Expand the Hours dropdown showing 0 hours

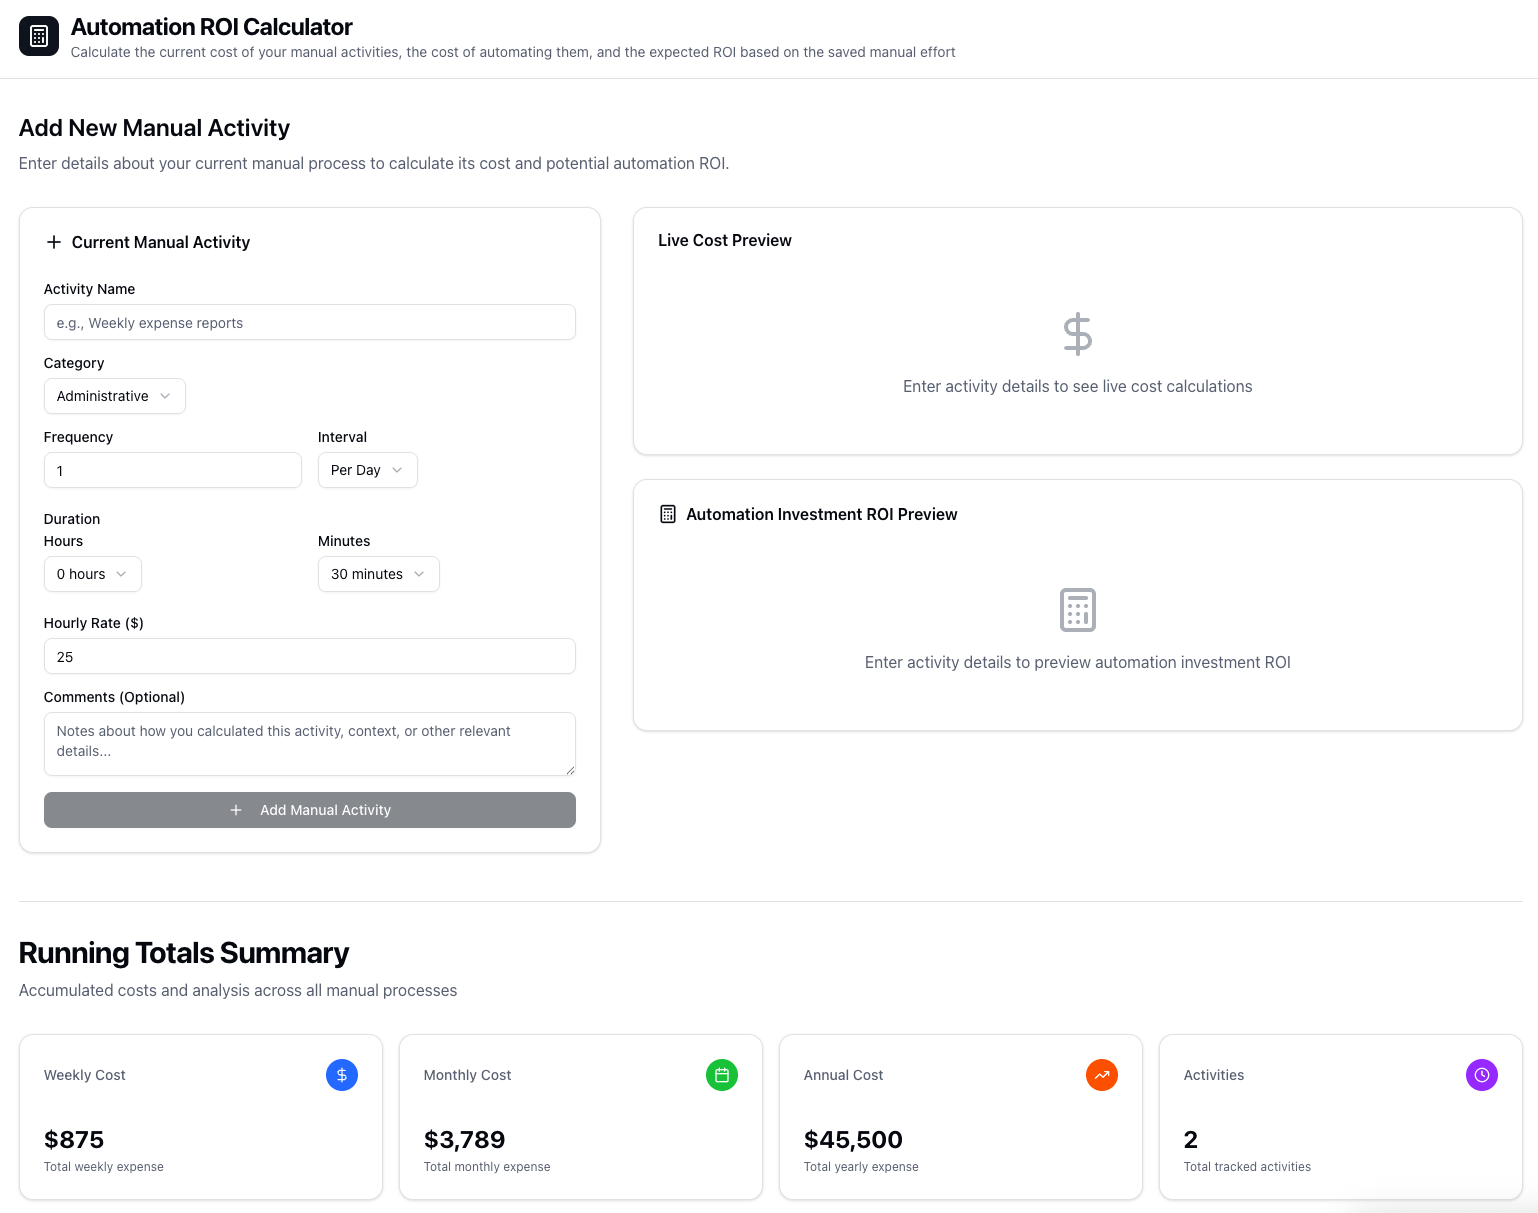click(92, 574)
